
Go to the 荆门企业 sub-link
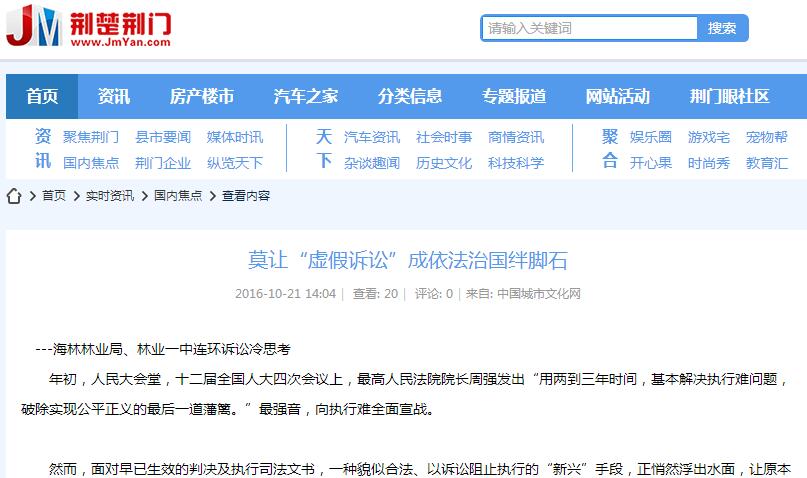pos(163,163)
